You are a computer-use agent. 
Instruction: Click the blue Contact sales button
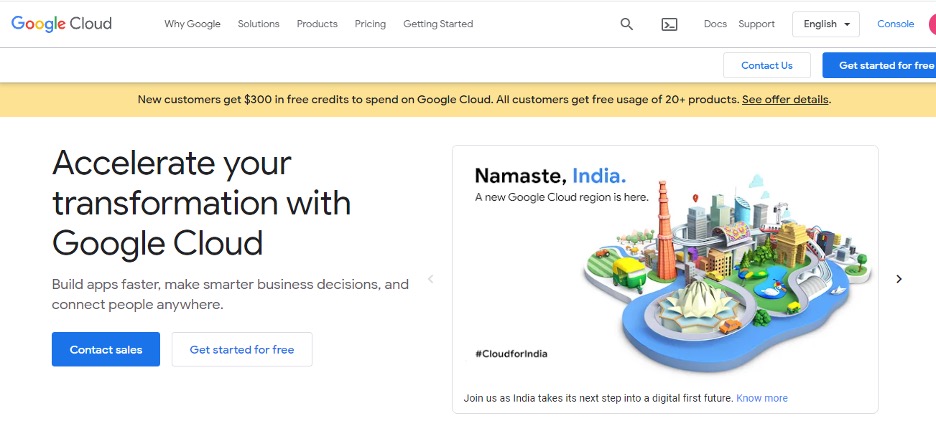(x=106, y=350)
